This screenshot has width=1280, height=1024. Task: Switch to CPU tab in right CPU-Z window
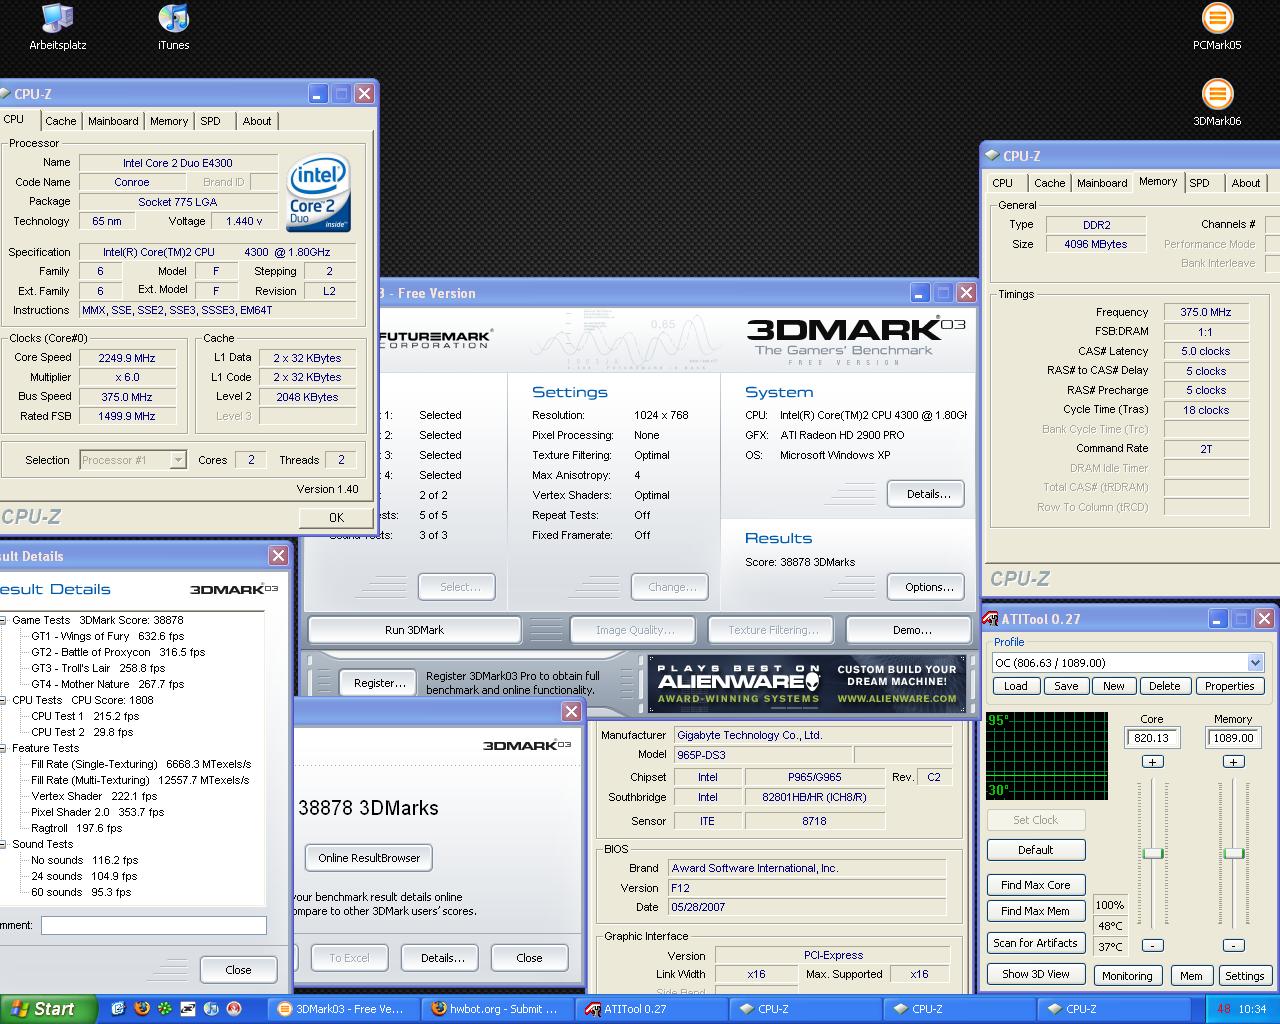tap(1003, 183)
